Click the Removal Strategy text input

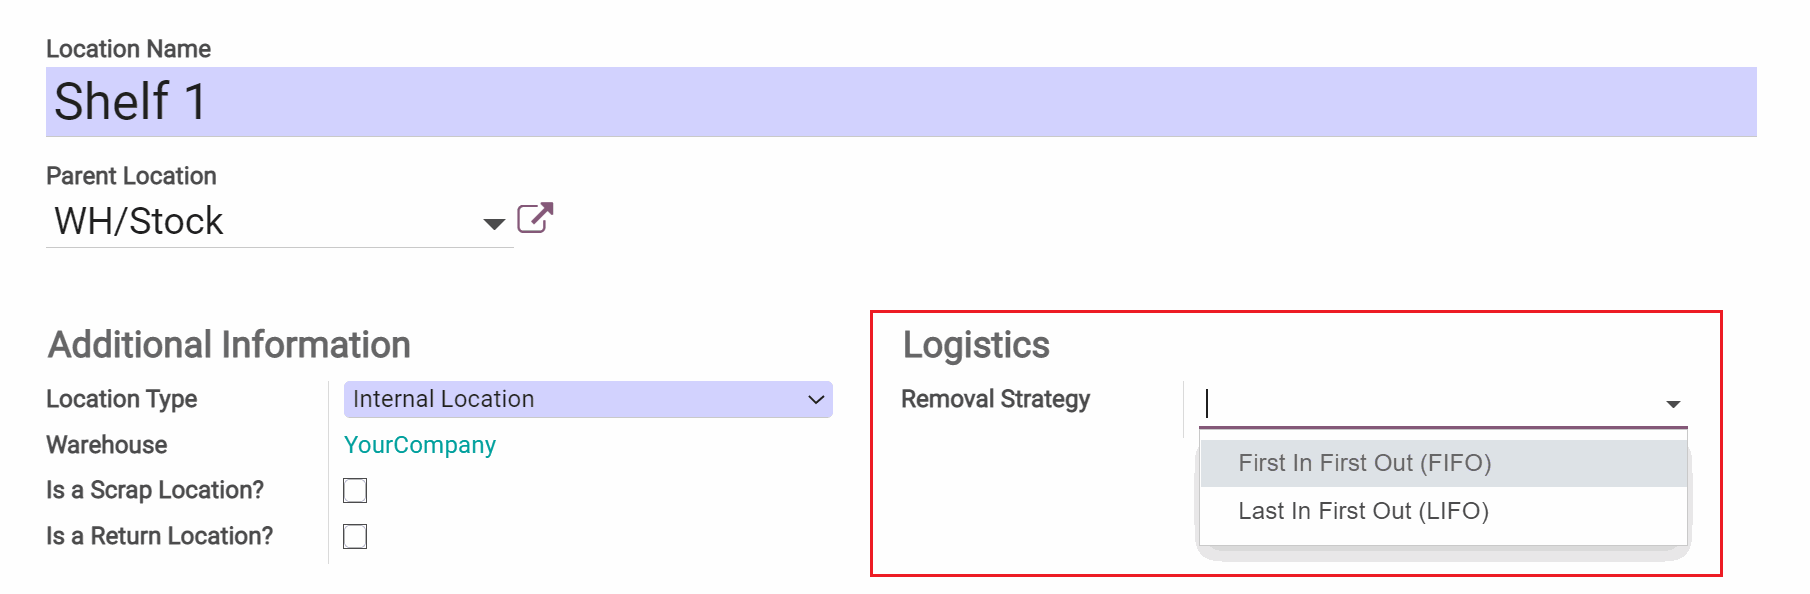point(1430,403)
